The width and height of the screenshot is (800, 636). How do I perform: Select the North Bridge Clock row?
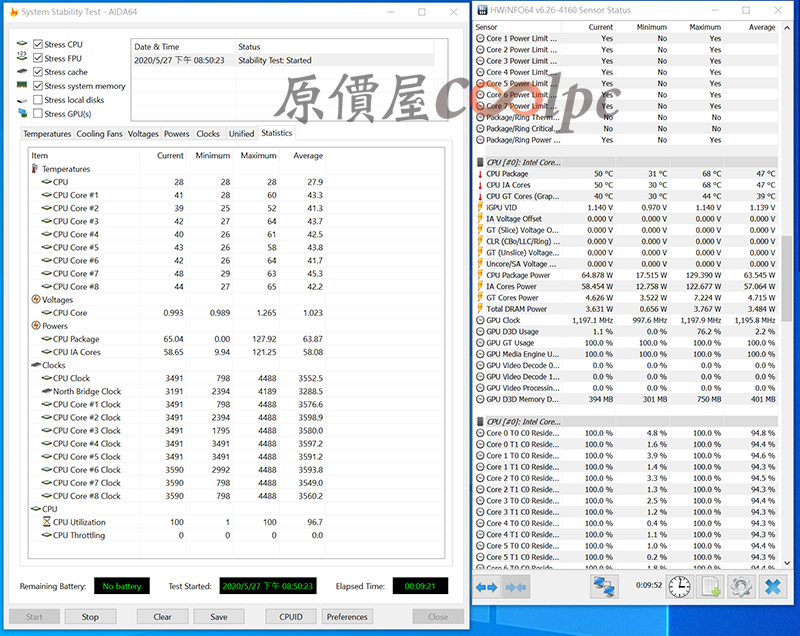[x=177, y=391]
